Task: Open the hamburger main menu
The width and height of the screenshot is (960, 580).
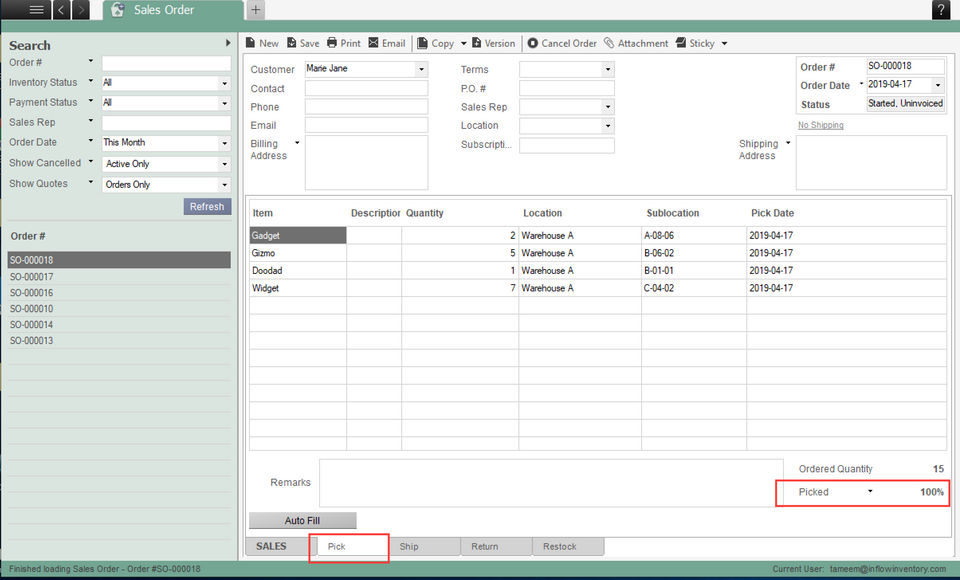Action: 36,10
